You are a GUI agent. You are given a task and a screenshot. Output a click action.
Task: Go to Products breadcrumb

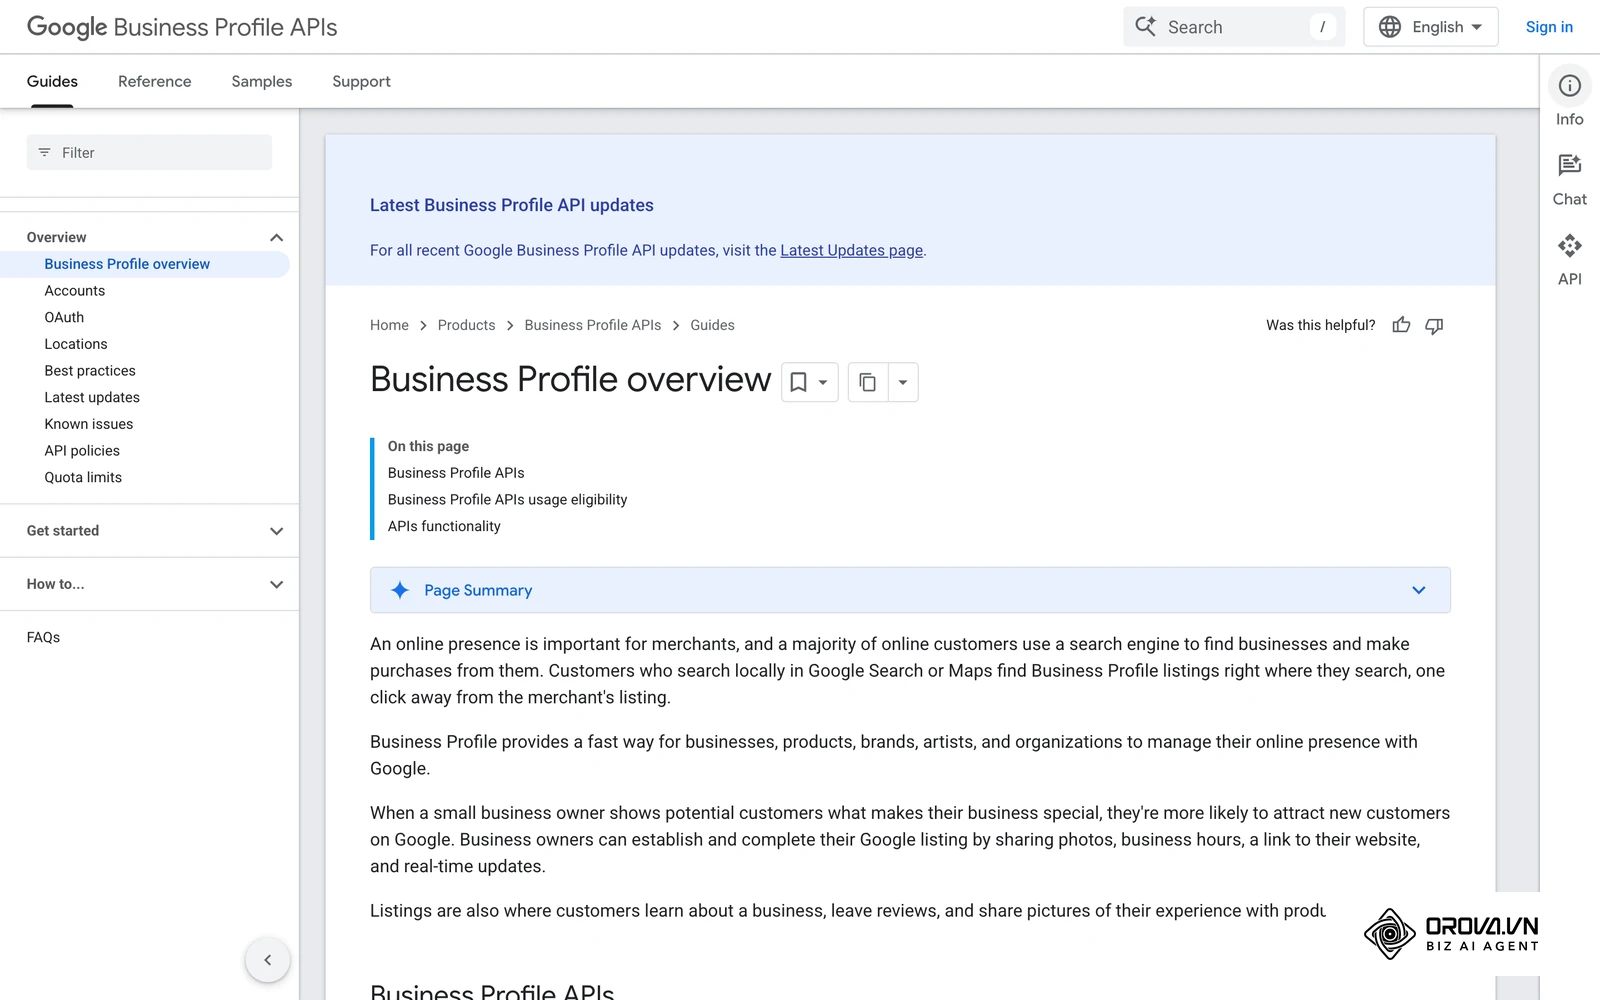click(466, 325)
